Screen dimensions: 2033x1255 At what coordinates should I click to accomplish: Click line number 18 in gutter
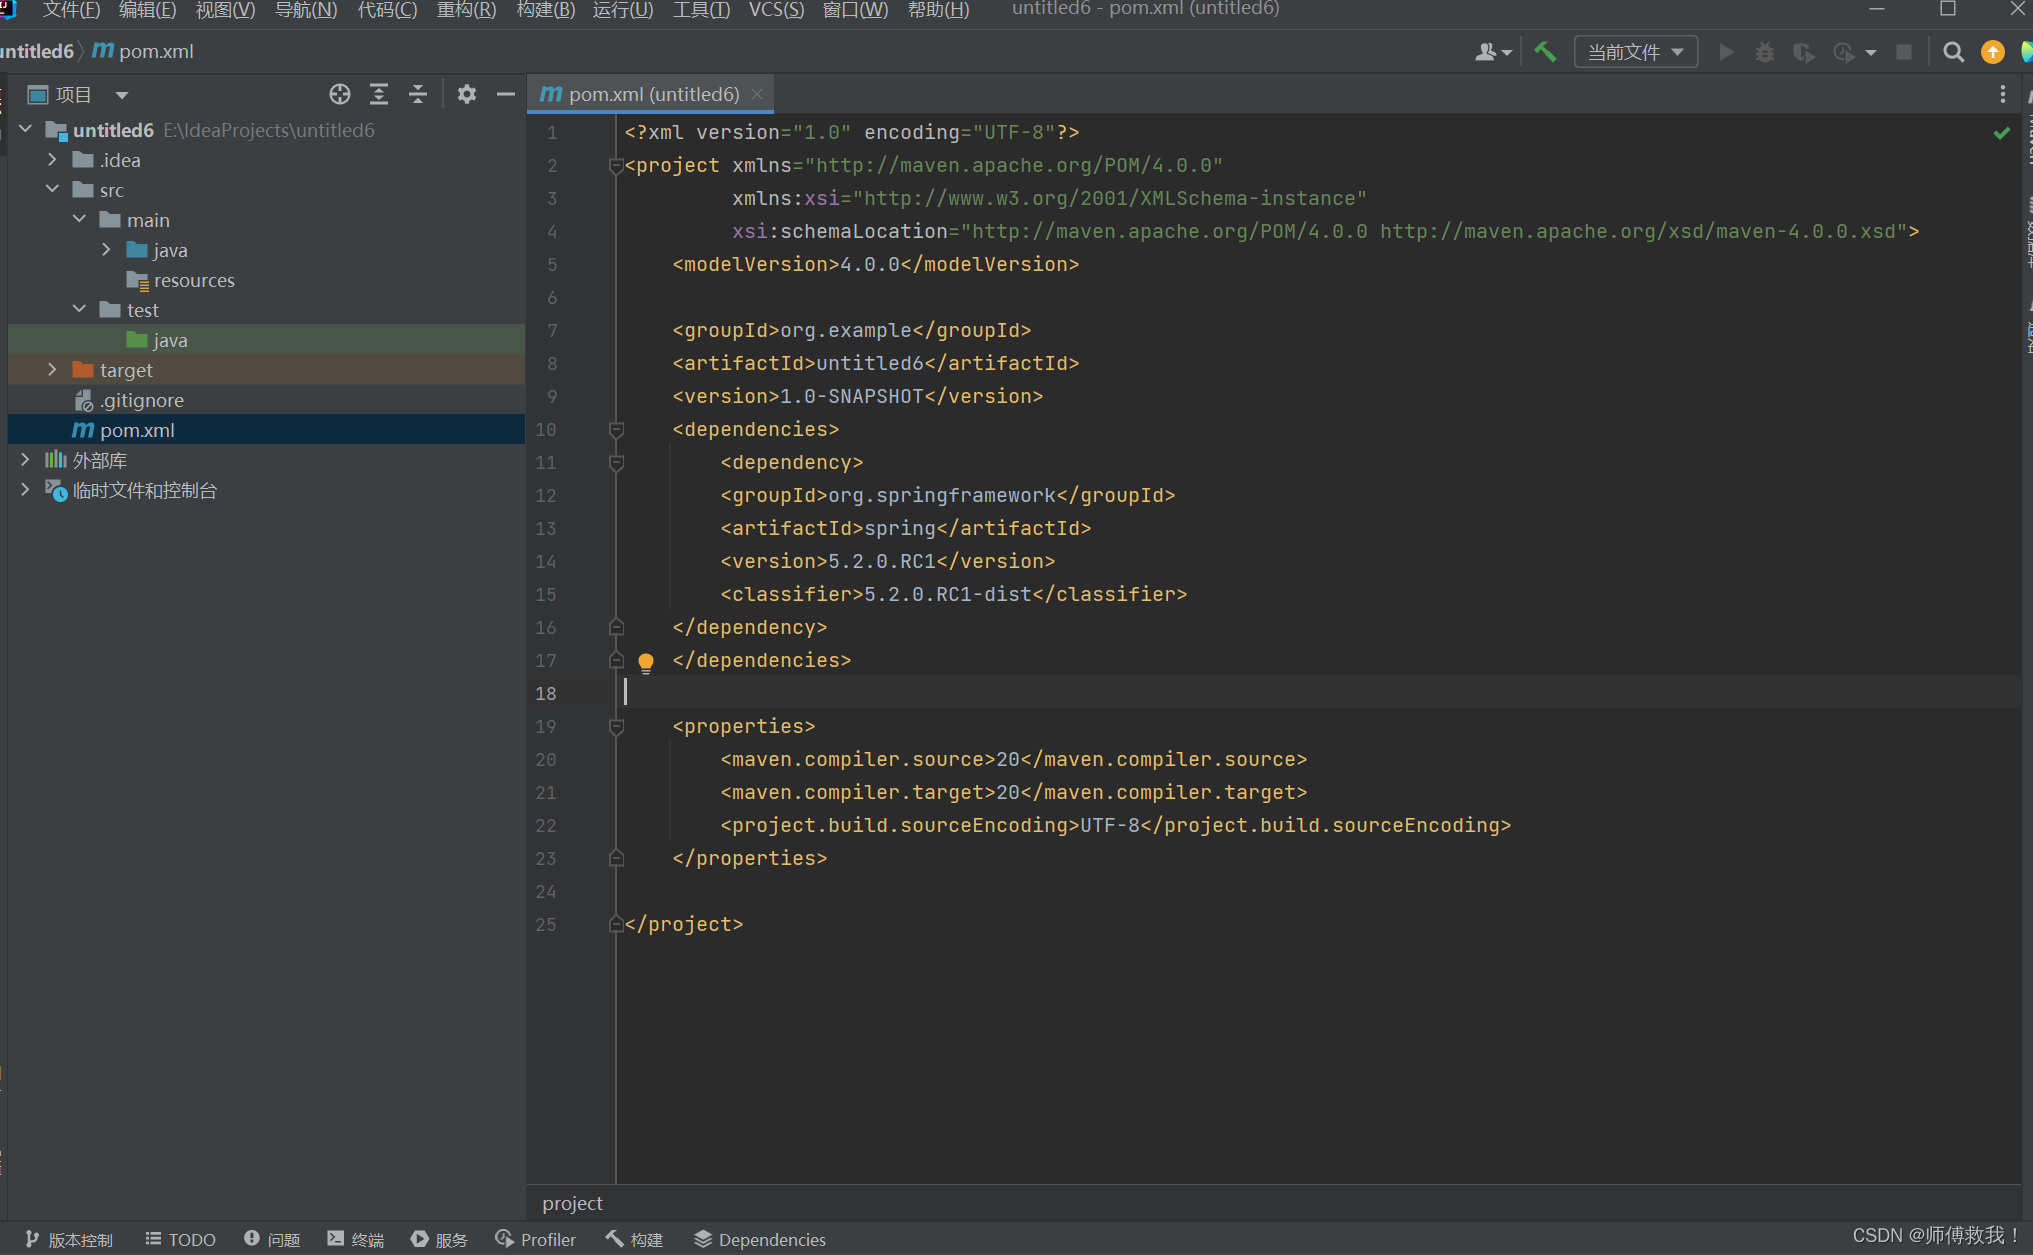point(545,693)
